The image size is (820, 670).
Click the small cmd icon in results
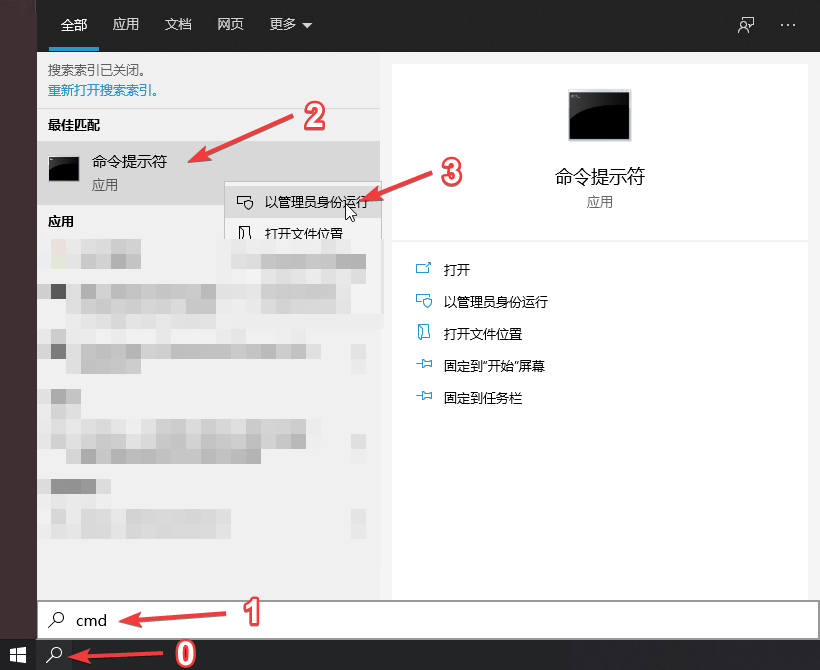[x=64, y=169]
